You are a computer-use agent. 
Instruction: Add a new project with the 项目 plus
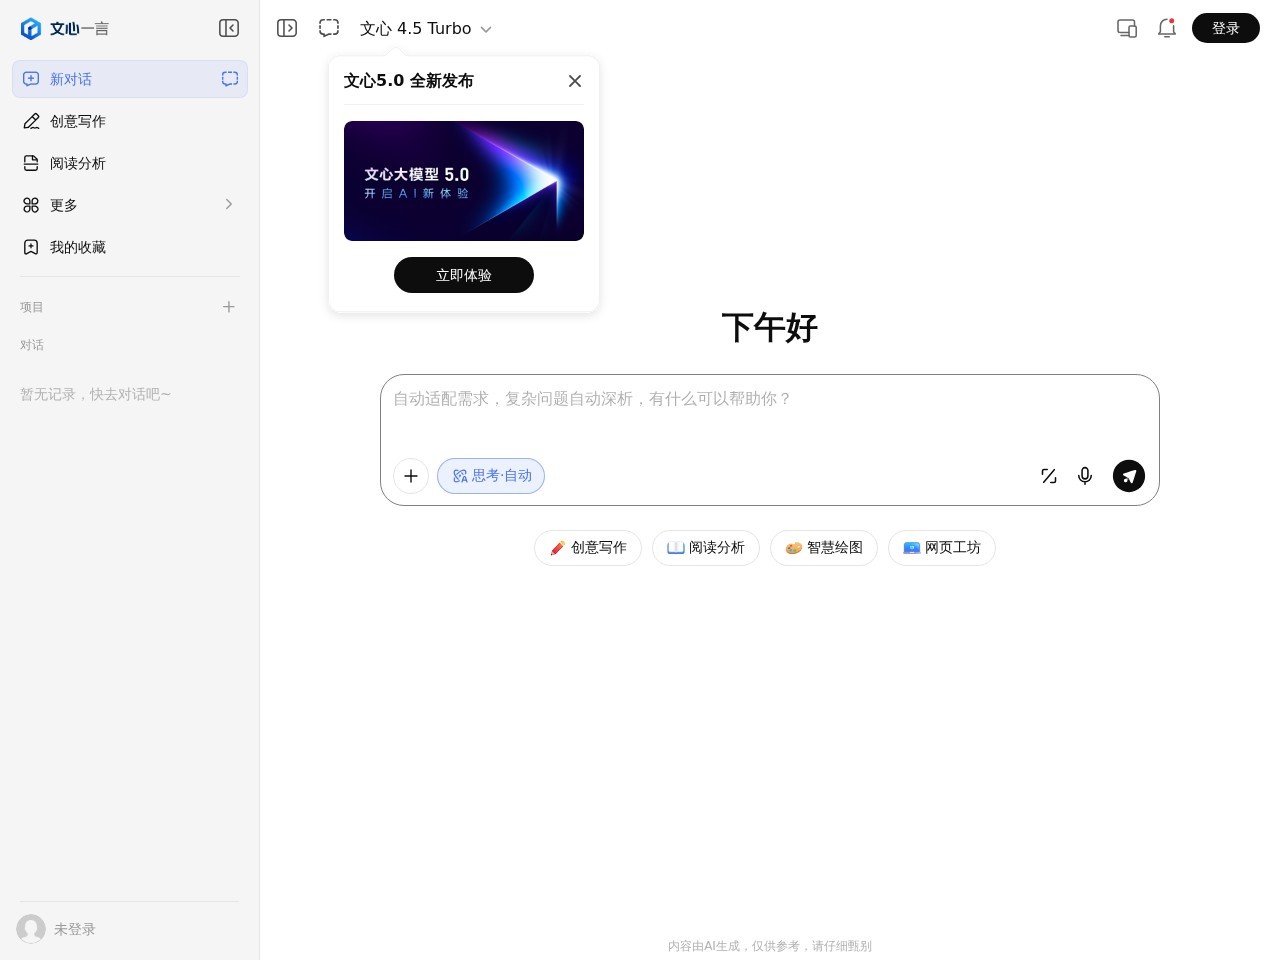[229, 307]
